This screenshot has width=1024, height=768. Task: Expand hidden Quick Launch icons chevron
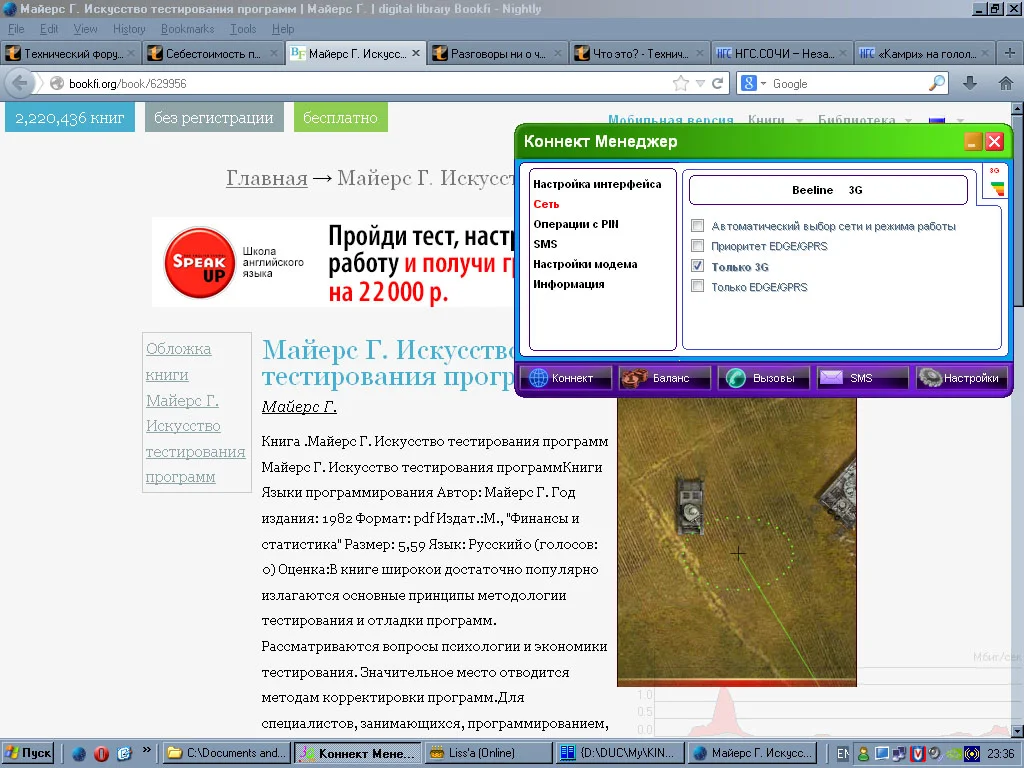point(147,749)
